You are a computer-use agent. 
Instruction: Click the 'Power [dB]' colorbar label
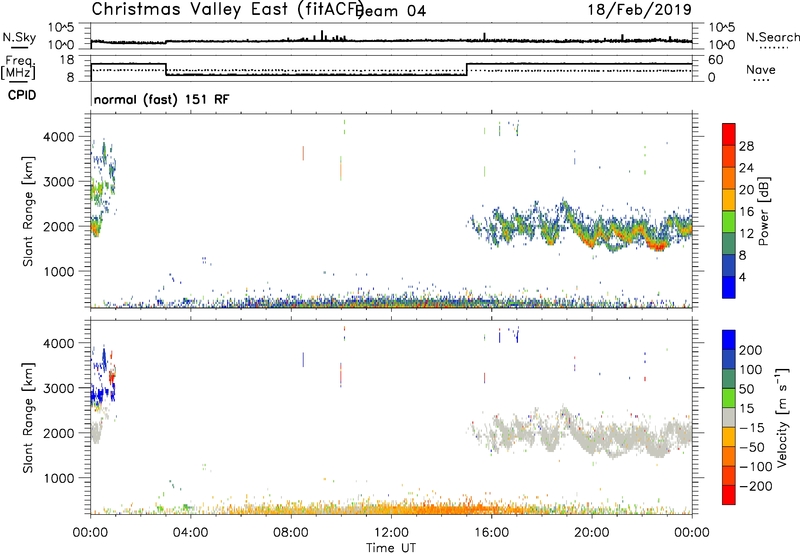[x=763, y=211]
